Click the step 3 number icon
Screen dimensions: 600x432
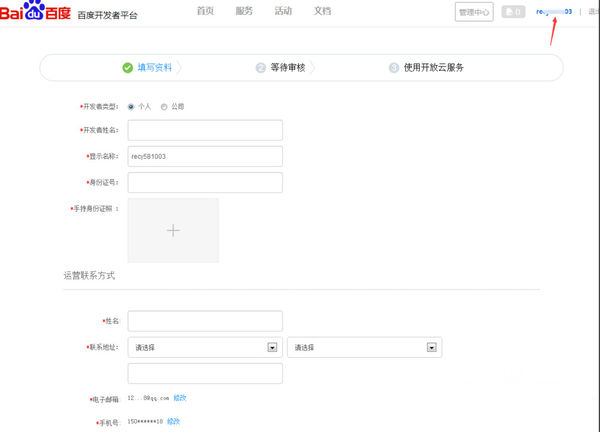tap(394, 68)
